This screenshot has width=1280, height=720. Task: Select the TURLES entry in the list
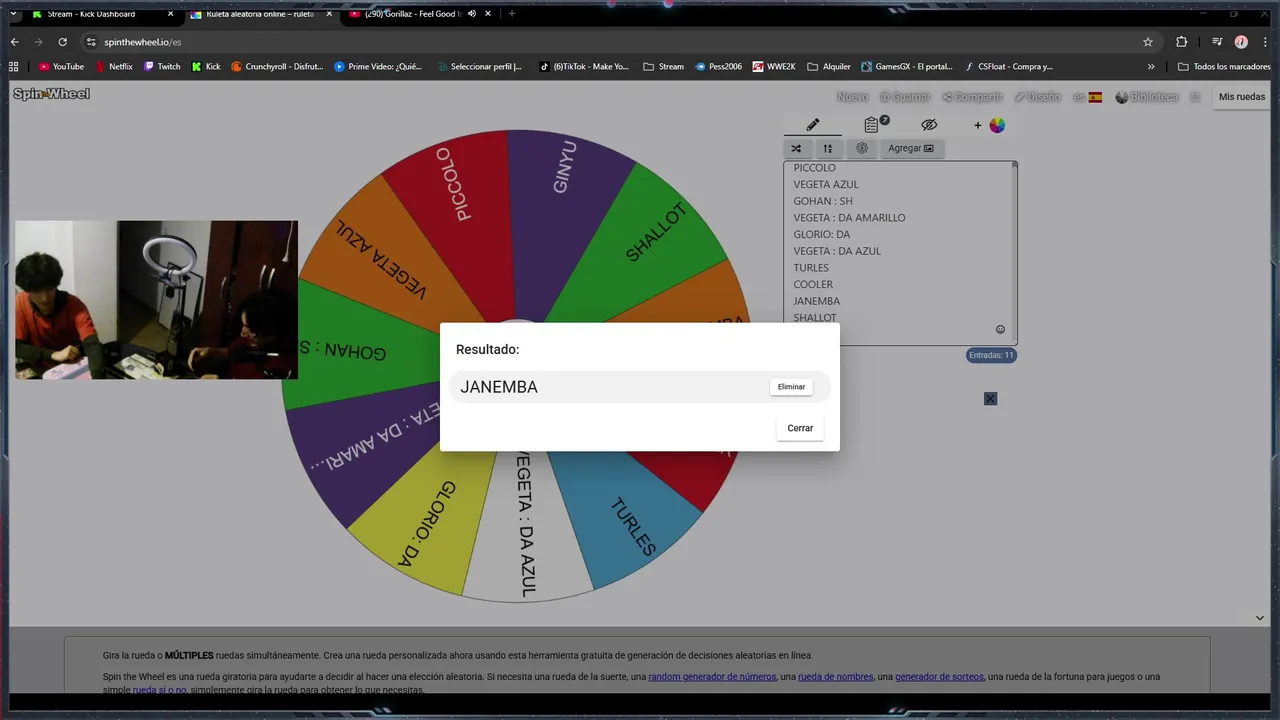(811, 268)
